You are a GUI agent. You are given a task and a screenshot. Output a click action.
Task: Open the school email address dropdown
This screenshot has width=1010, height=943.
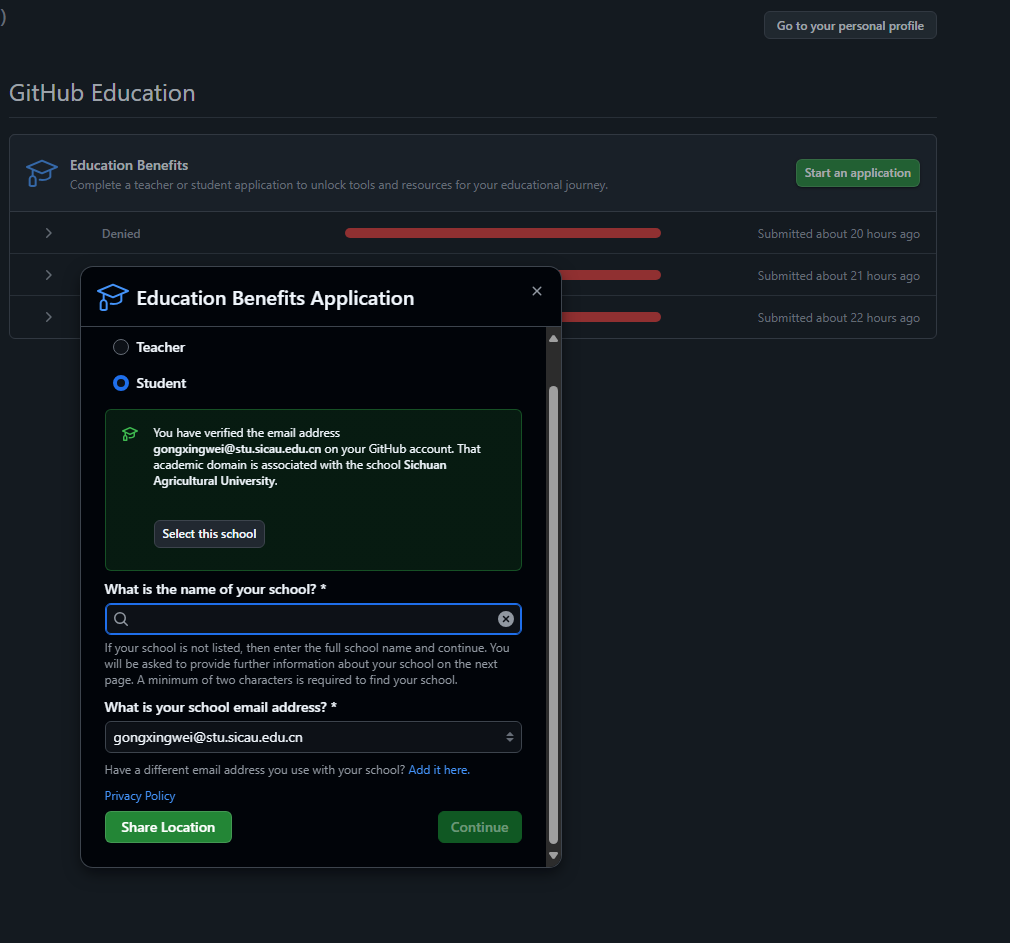pyautogui.click(x=313, y=737)
